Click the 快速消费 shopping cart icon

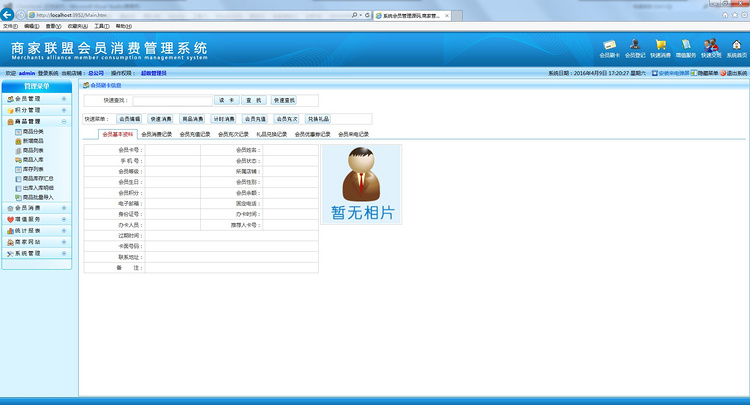660,46
